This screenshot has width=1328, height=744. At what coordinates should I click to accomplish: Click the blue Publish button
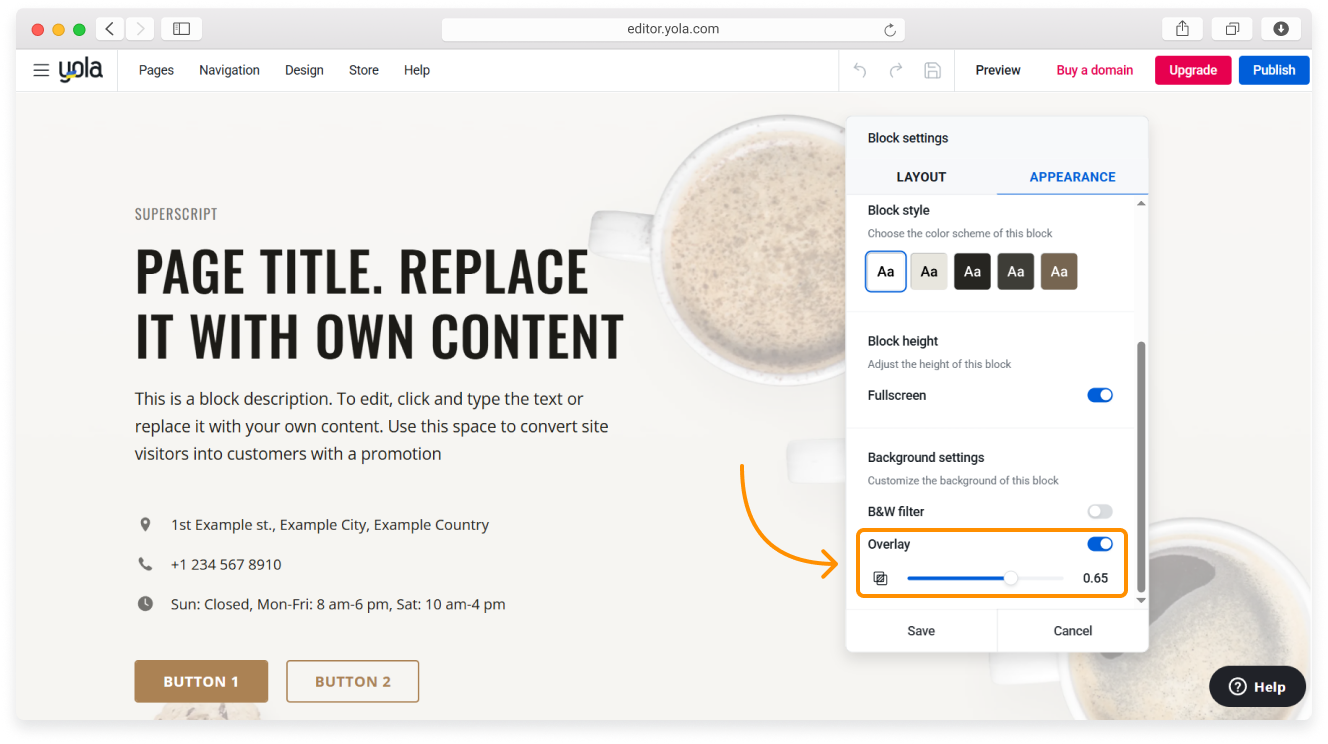coord(1273,70)
